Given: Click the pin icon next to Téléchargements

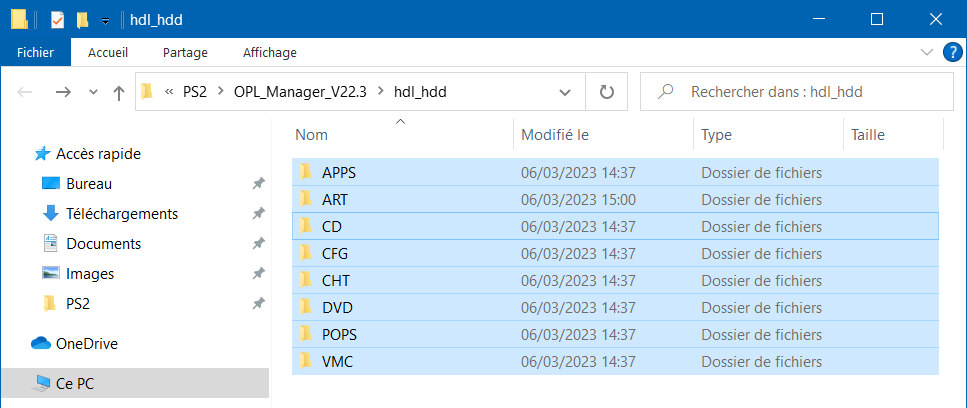Looking at the screenshot, I should [259, 214].
